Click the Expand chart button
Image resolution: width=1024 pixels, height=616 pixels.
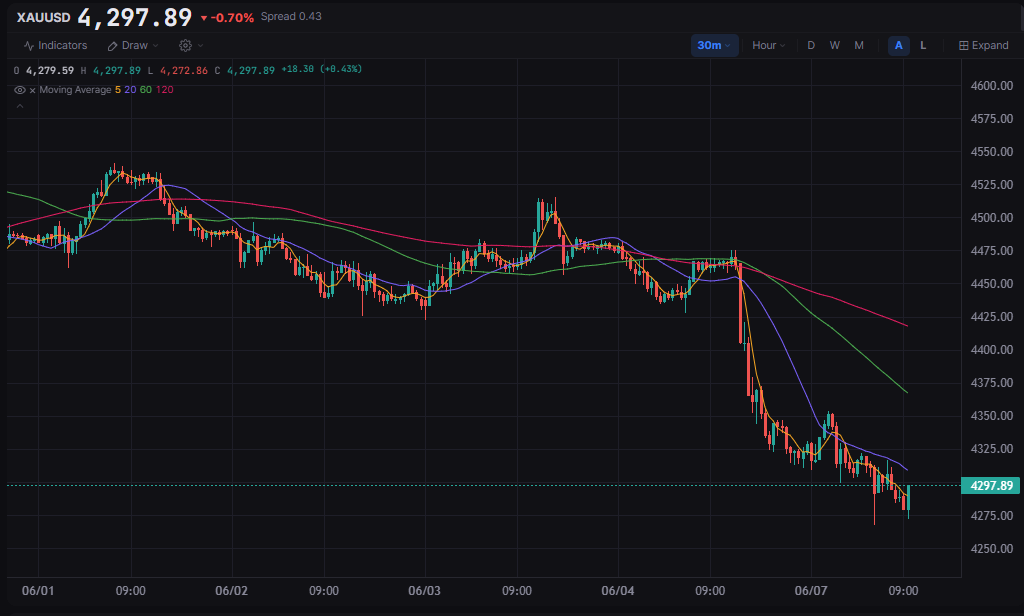point(984,46)
